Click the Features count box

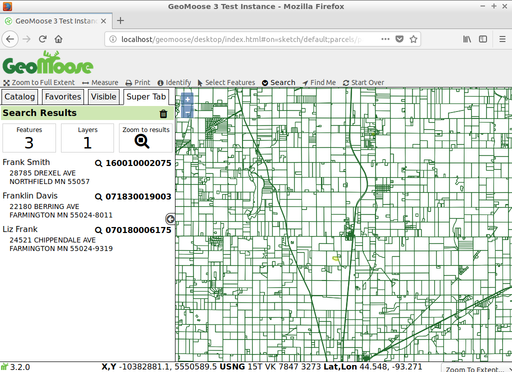(x=29, y=138)
